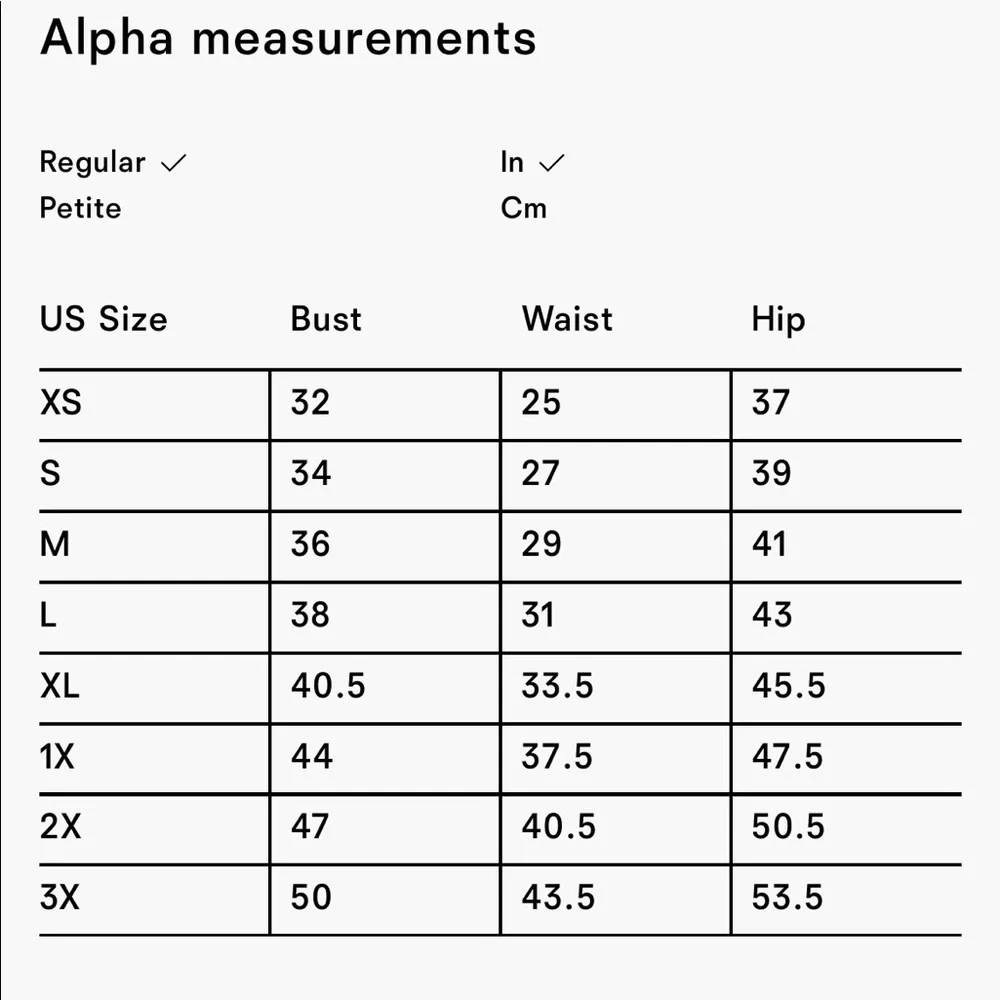Click the L hip value 43
The height and width of the screenshot is (1000, 1000).
pos(772,614)
